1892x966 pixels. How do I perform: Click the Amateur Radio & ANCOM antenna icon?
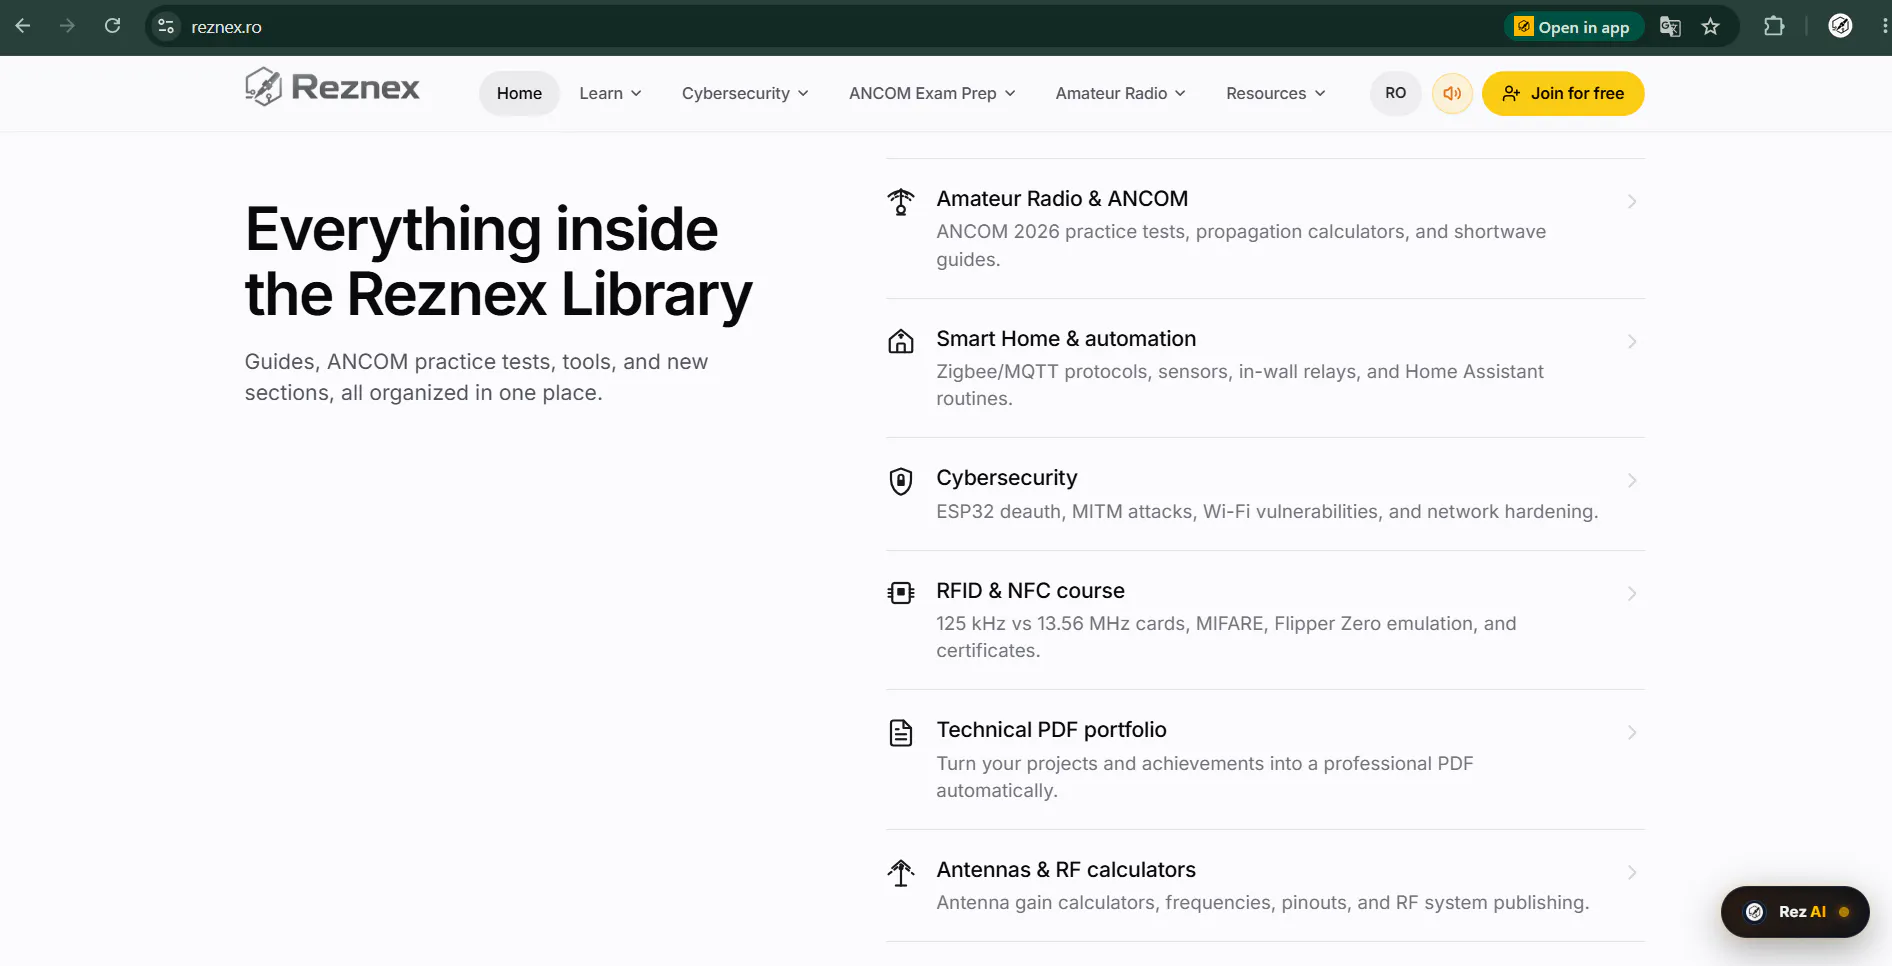tap(901, 201)
